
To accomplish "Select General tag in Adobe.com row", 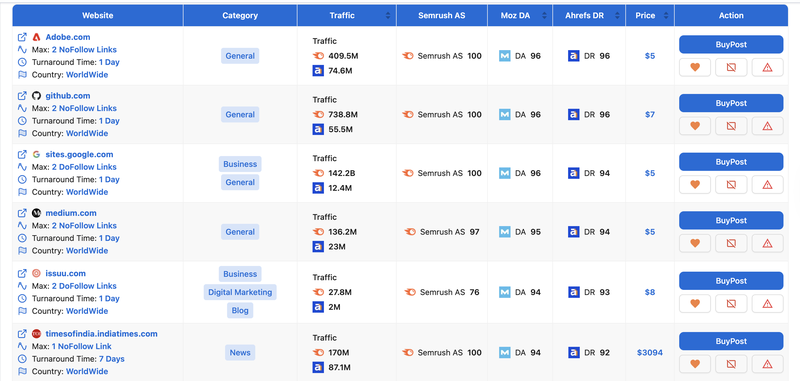I will point(240,56).
